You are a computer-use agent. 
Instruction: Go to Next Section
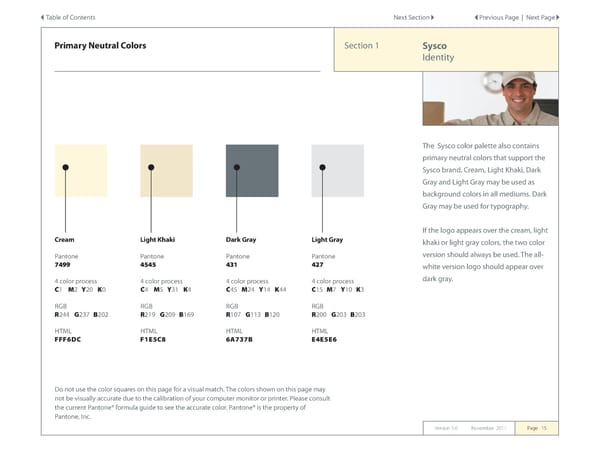pos(411,18)
